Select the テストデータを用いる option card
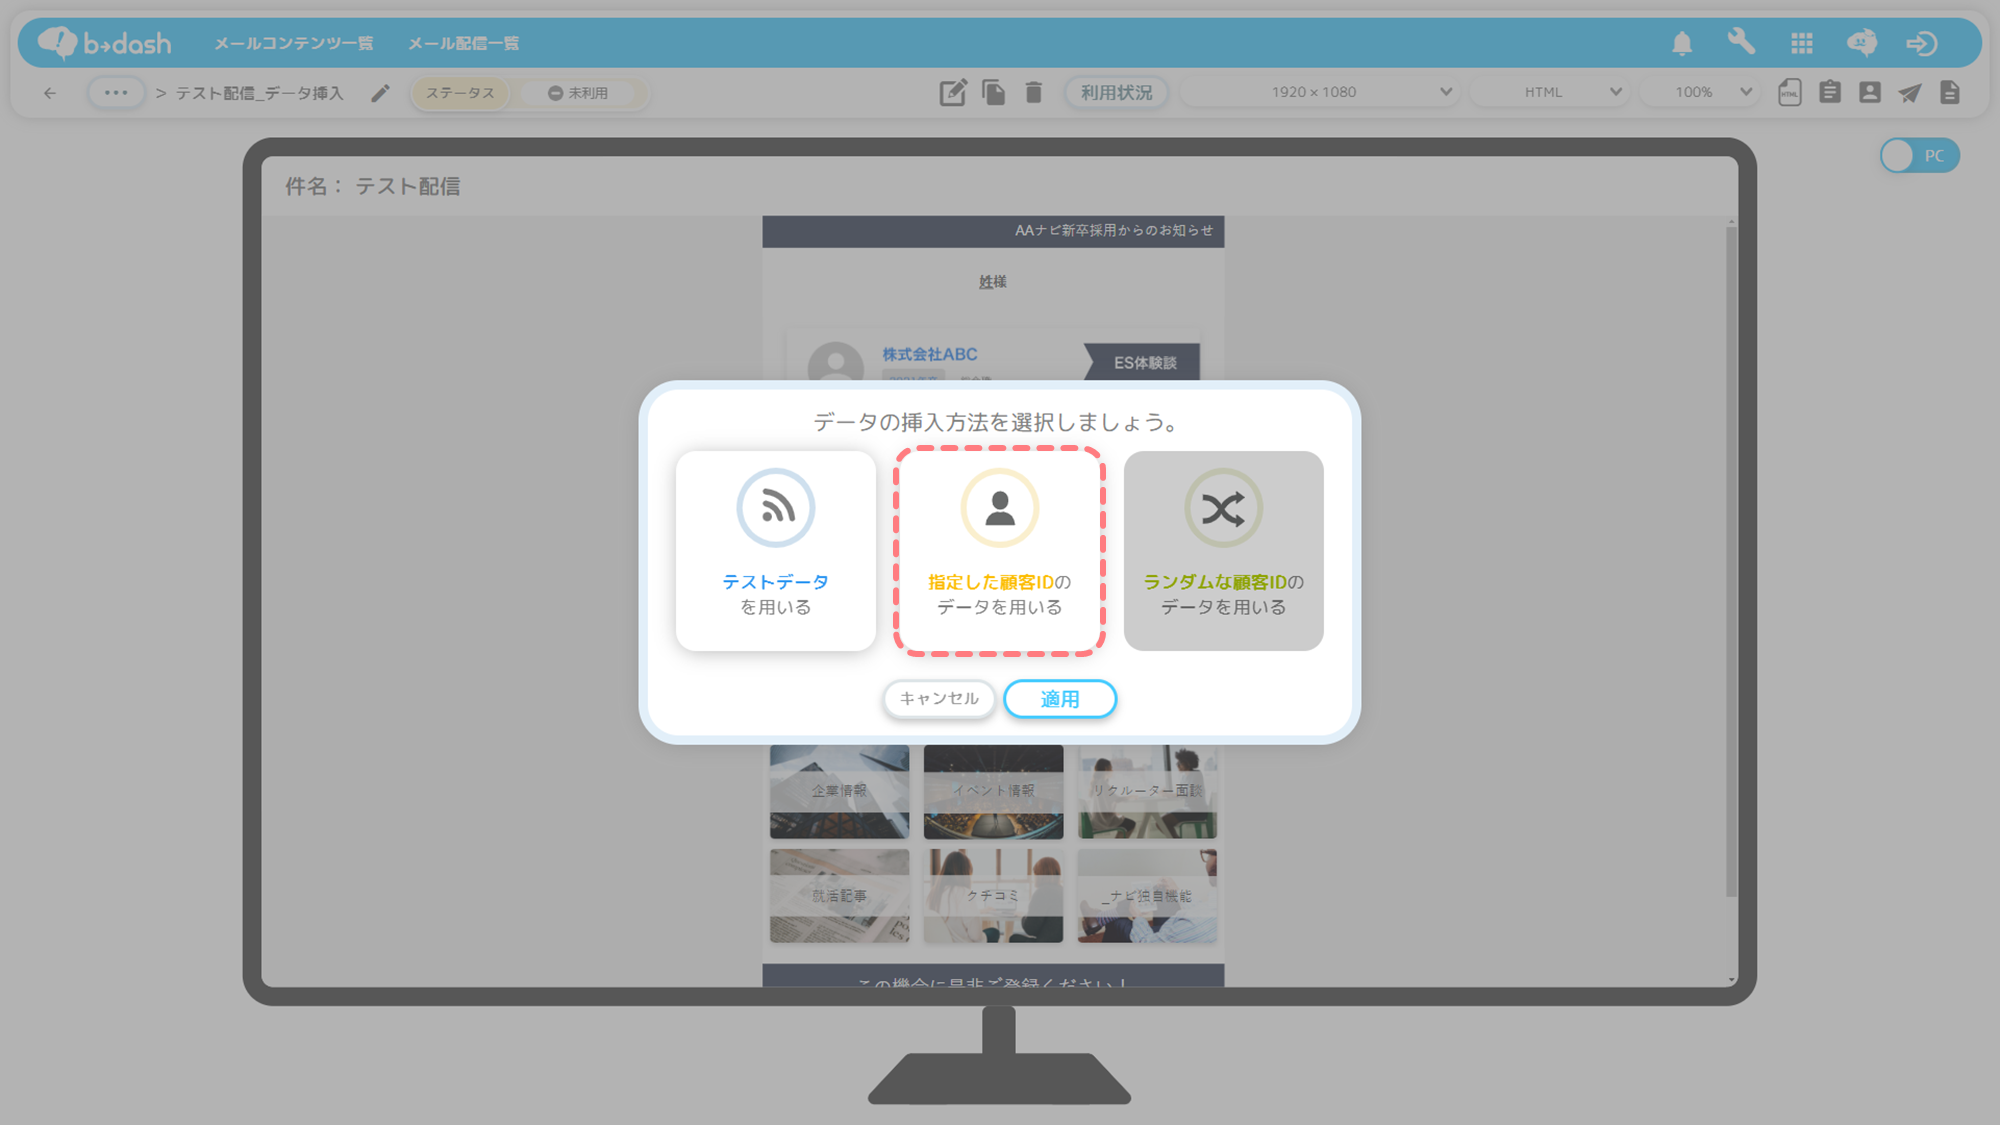The image size is (2000, 1125). click(776, 551)
